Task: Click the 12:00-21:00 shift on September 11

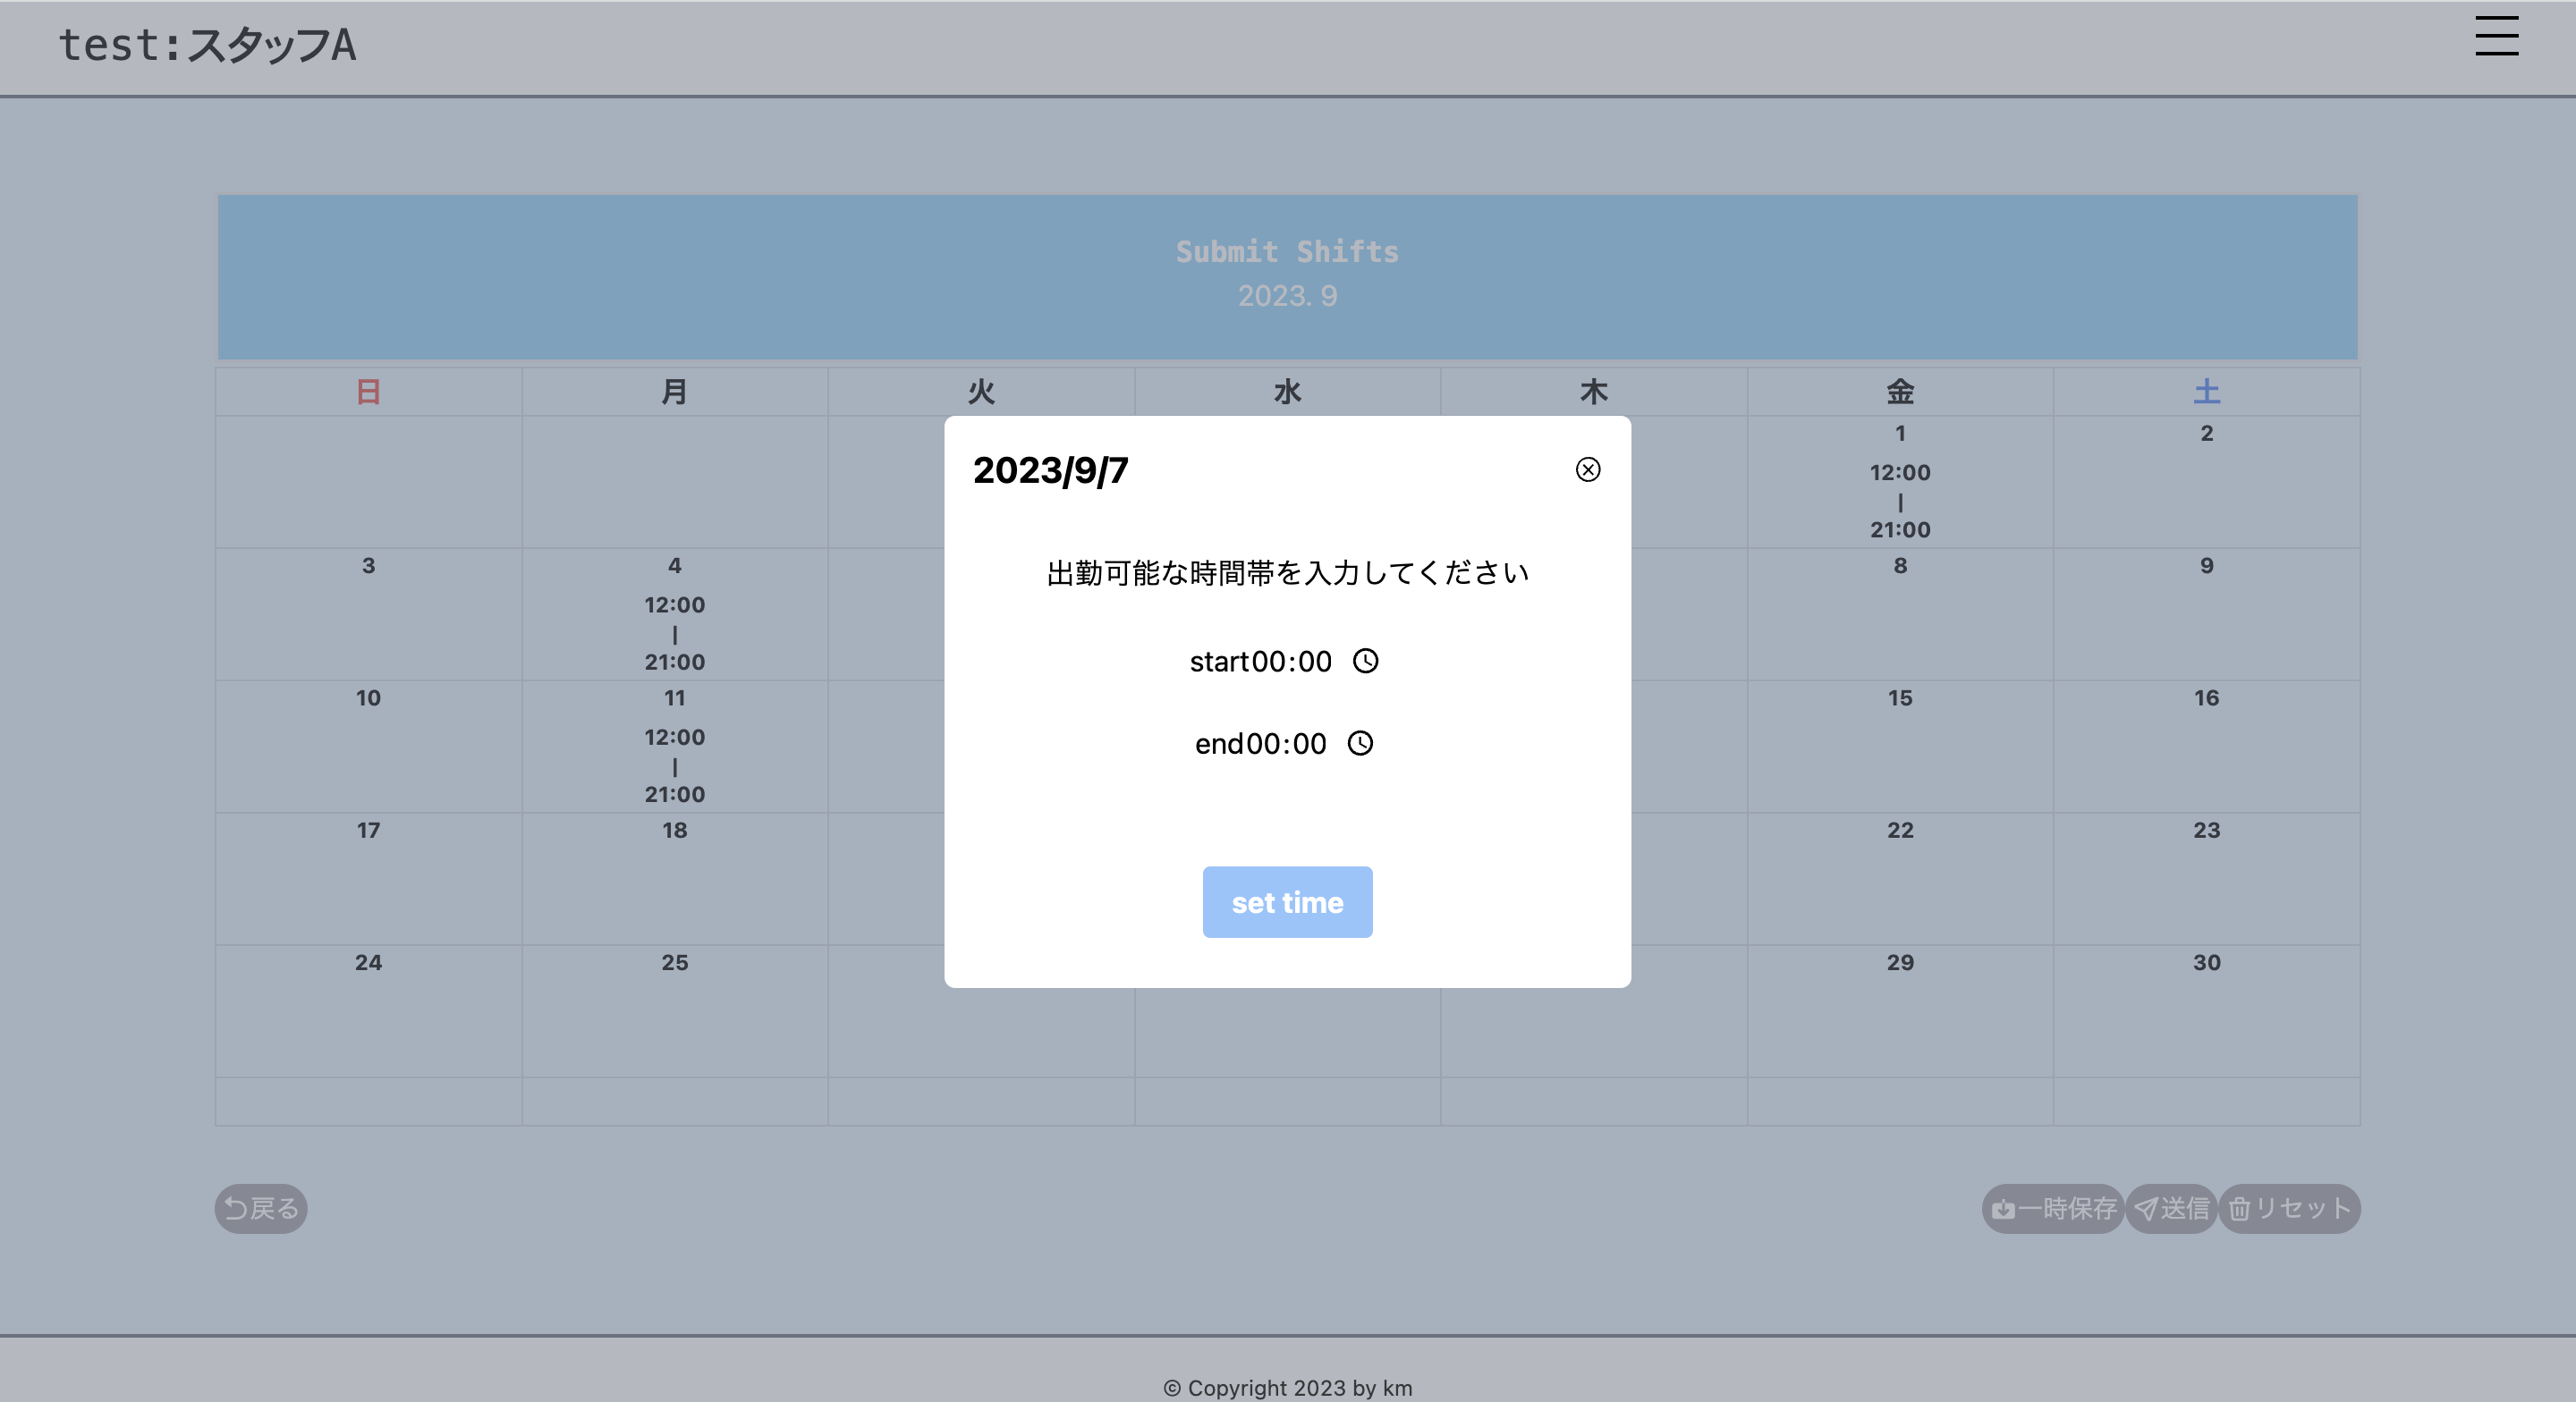Action: pyautogui.click(x=675, y=766)
